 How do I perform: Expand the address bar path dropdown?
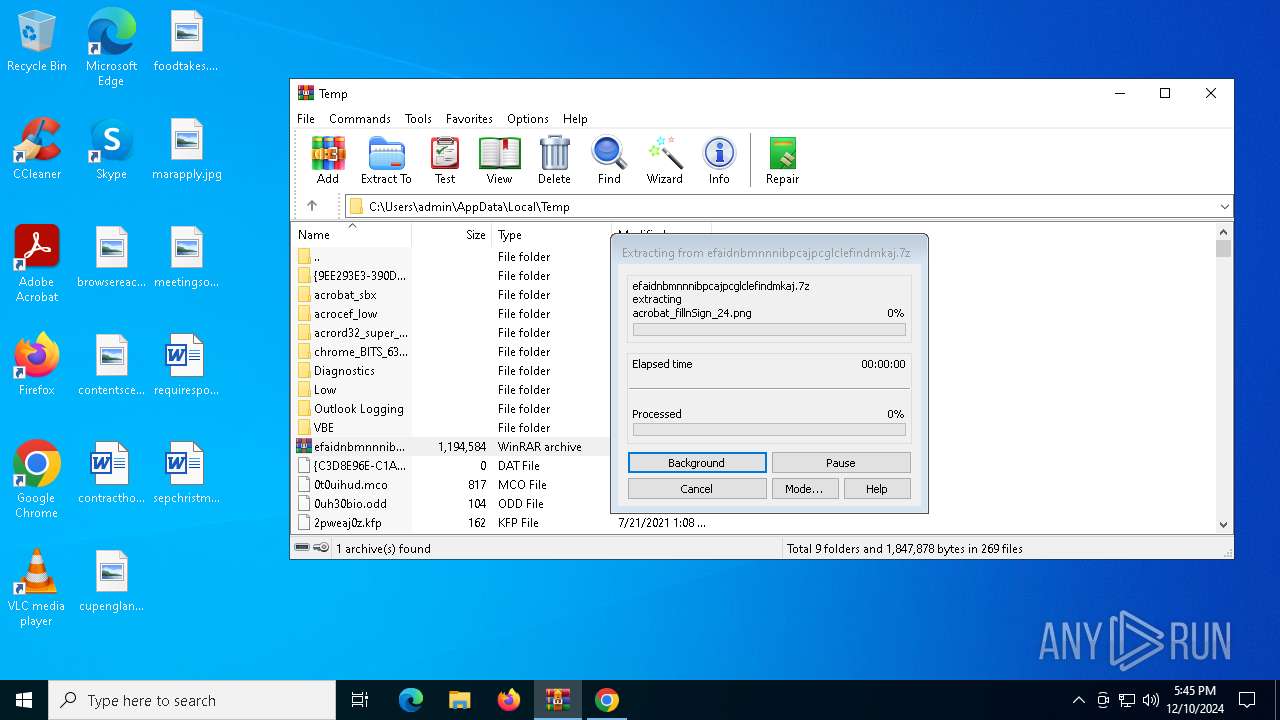[x=1224, y=207]
